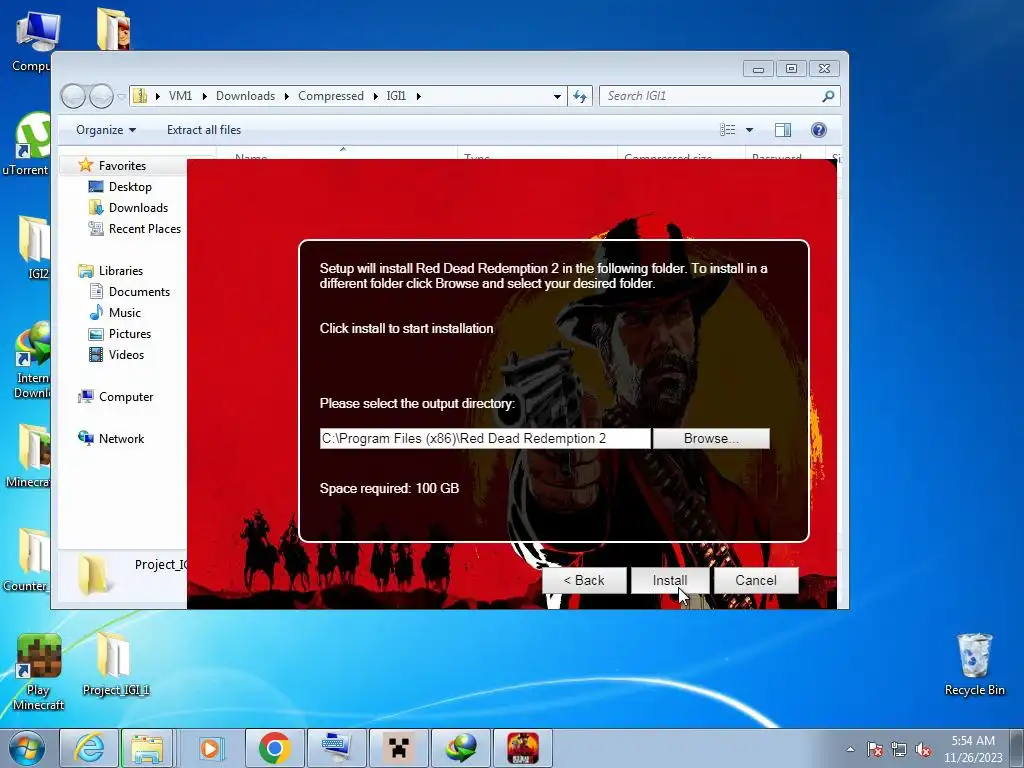Refresh the Explorer address bar
The image size is (1024, 768).
point(580,97)
